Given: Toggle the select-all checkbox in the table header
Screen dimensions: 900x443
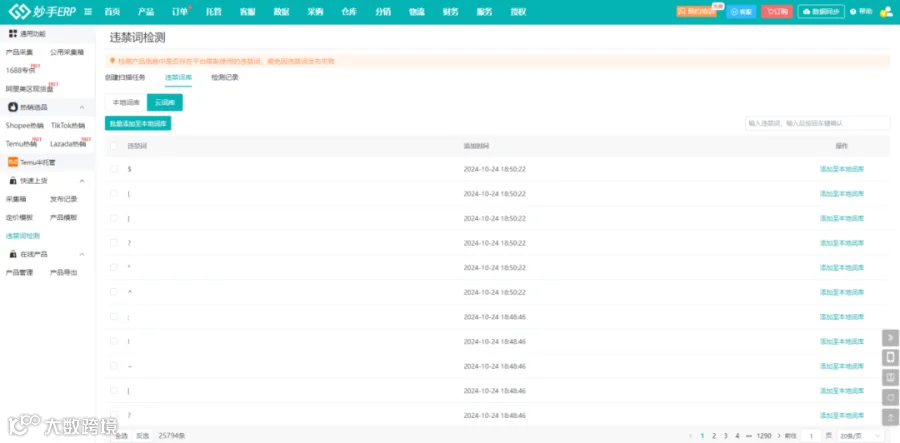Looking at the screenshot, I should click(114, 146).
